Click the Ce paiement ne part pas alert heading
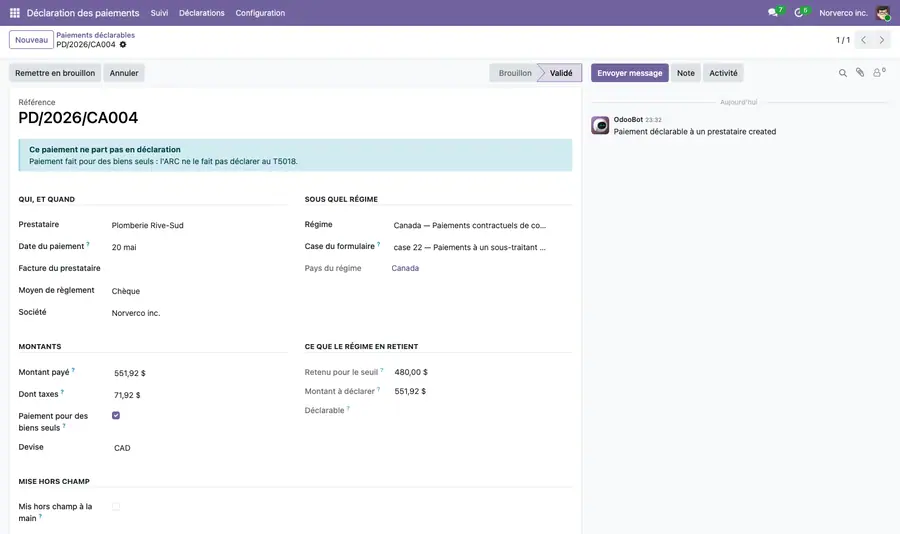 coord(105,149)
